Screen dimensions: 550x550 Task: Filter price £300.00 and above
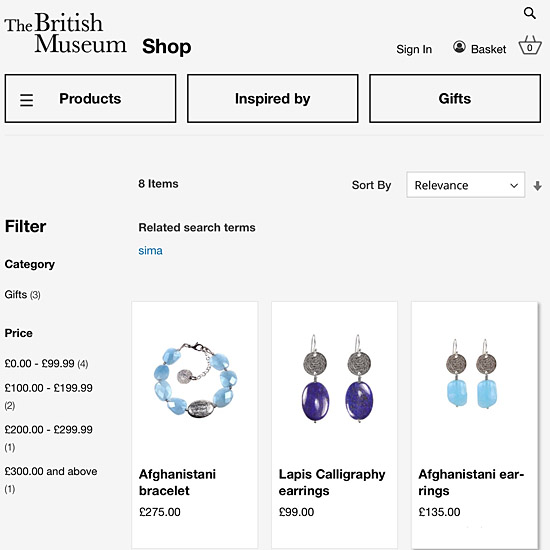point(51,479)
